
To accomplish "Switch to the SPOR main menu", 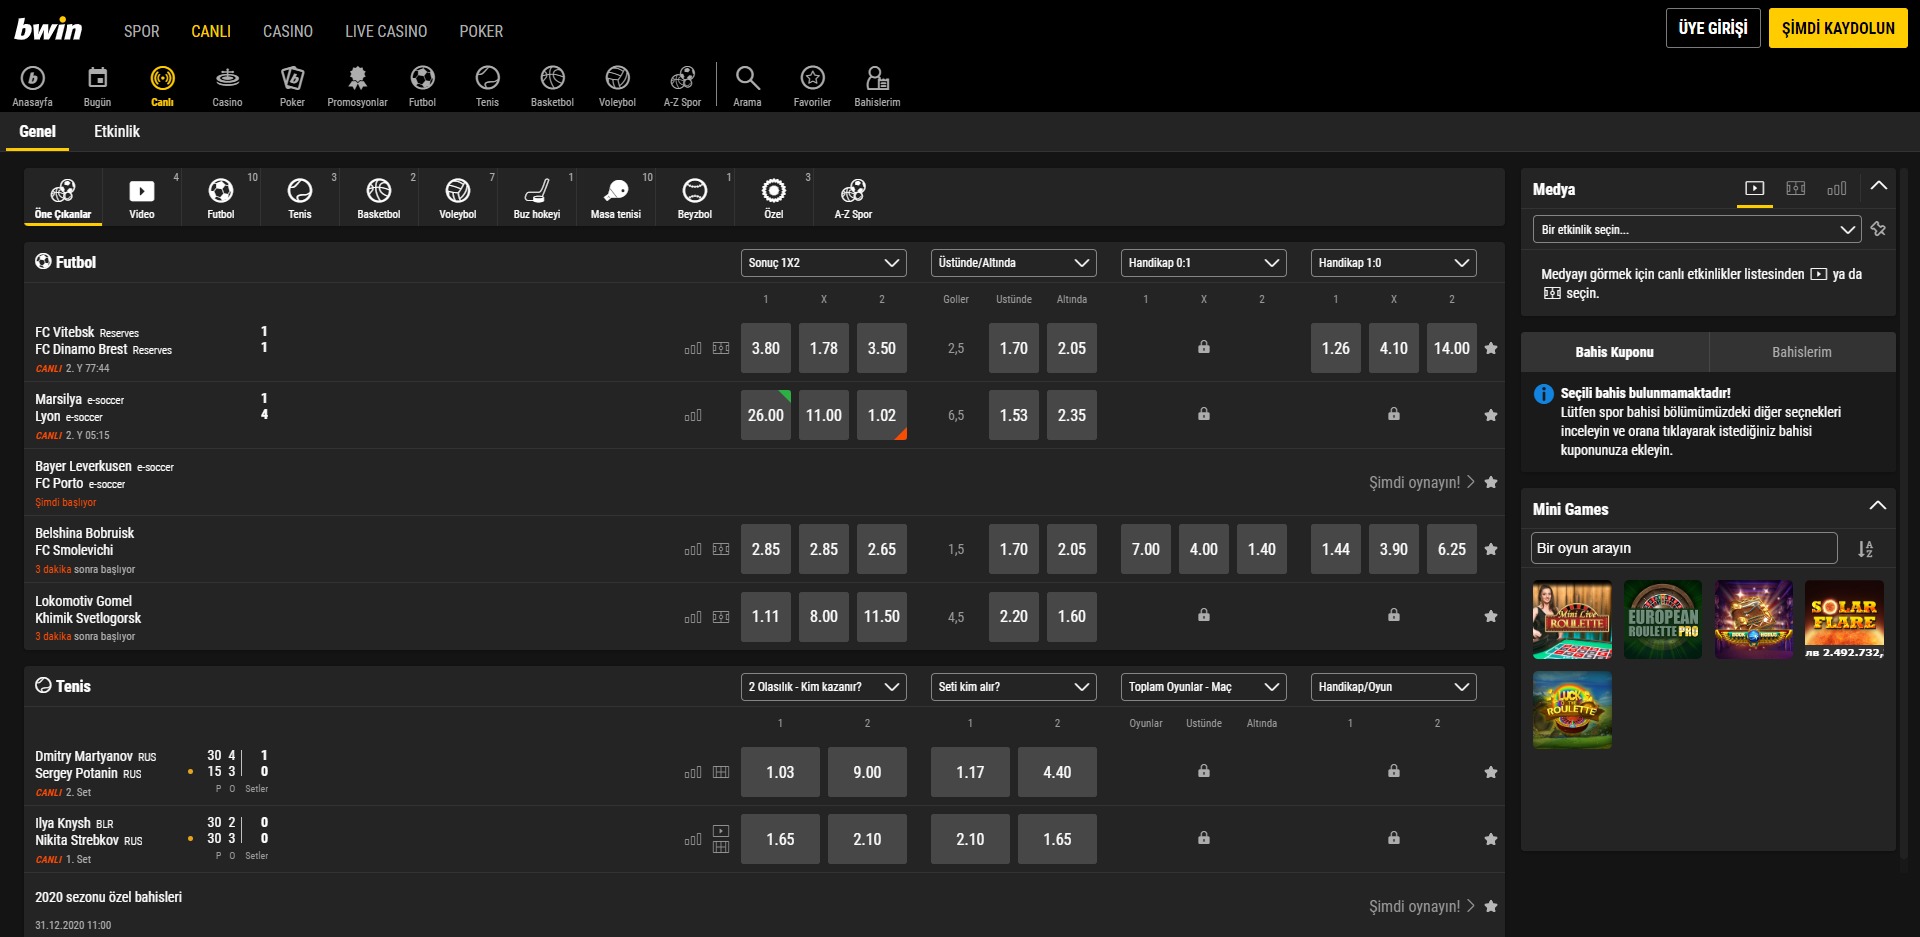I will pyautogui.click(x=142, y=31).
